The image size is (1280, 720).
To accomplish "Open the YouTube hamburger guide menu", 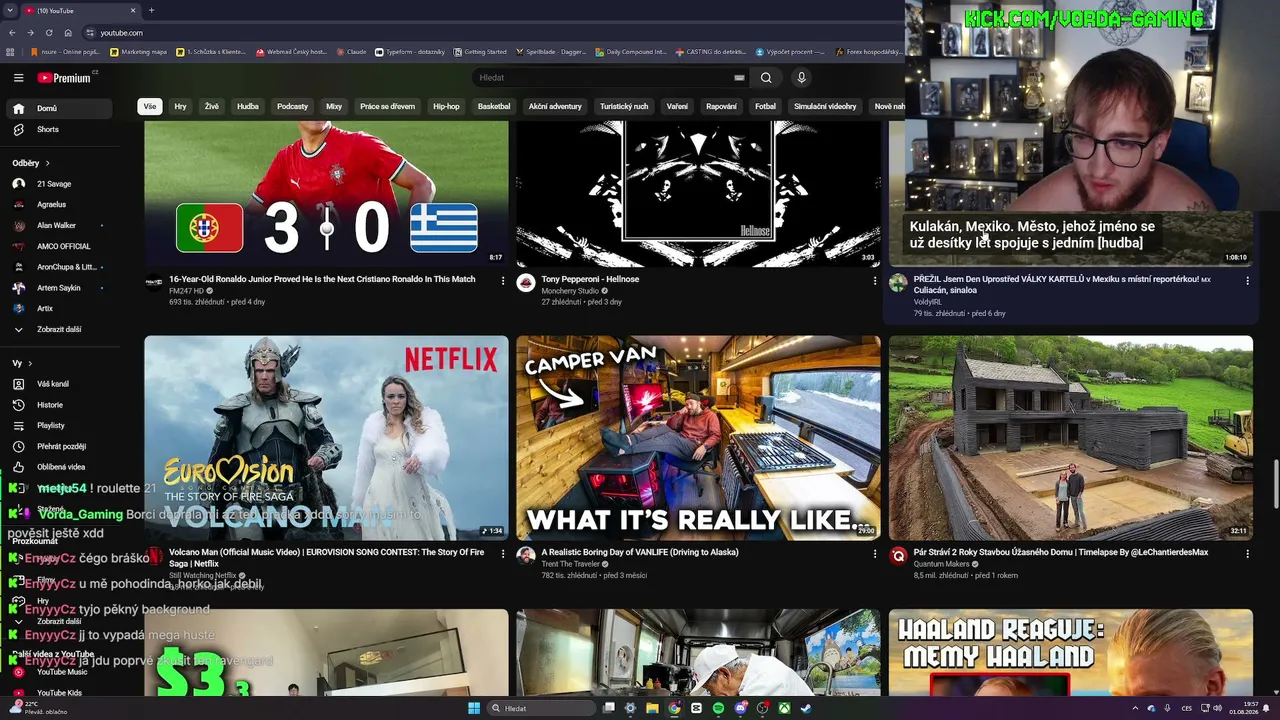I will pyautogui.click(x=18, y=78).
